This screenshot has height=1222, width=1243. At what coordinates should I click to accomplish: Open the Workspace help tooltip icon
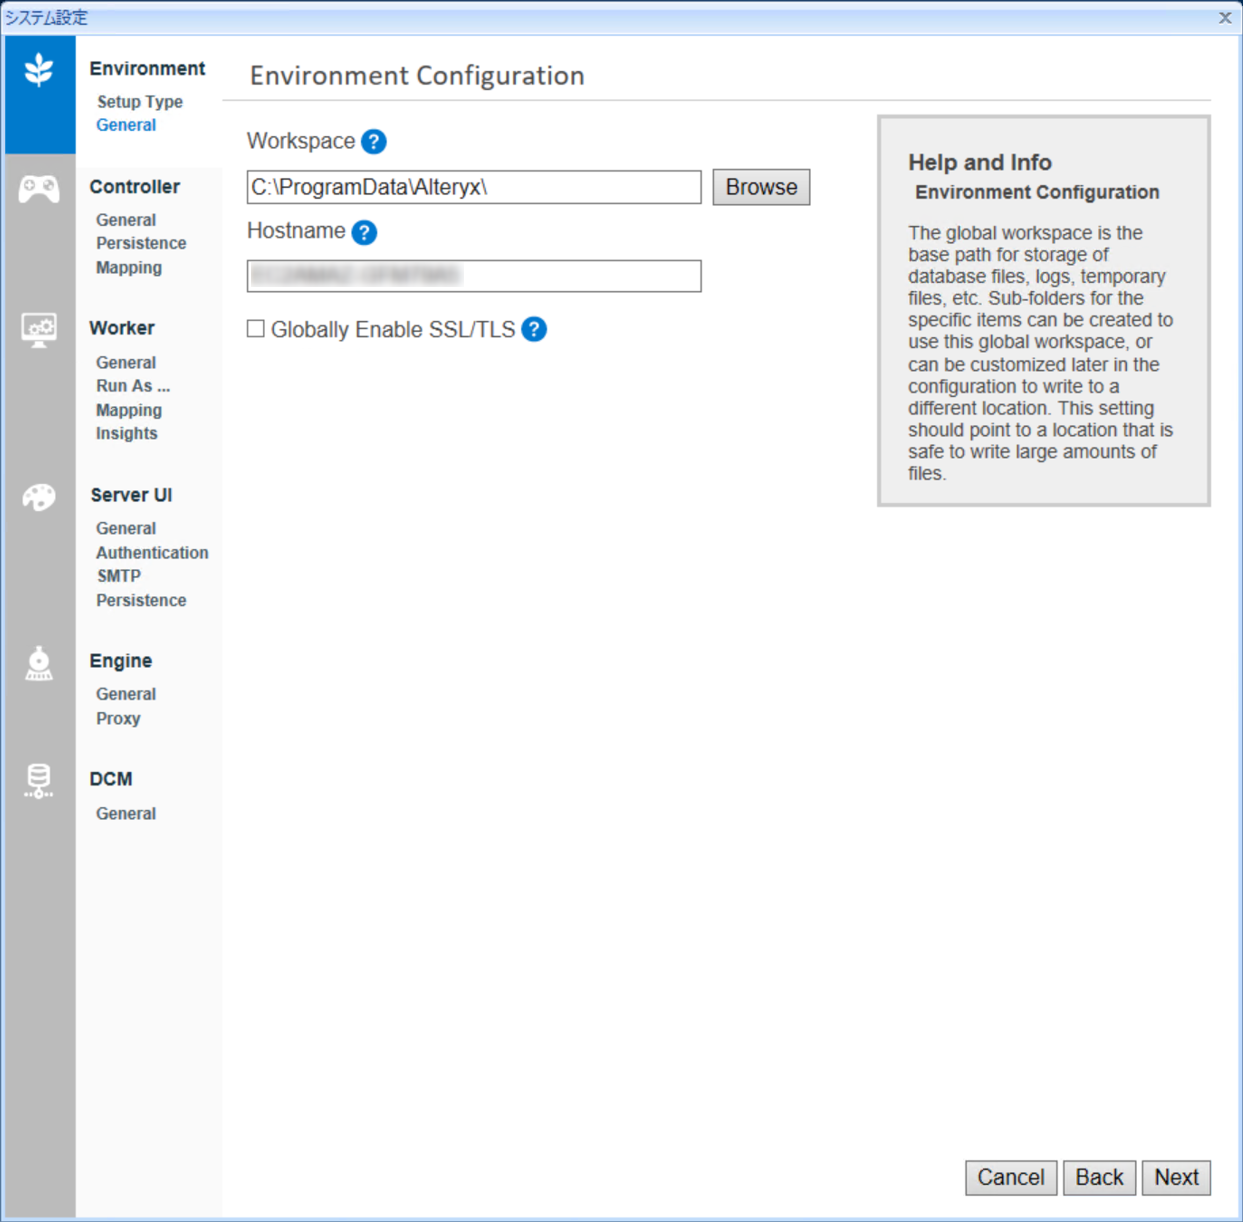pyautogui.click(x=372, y=142)
